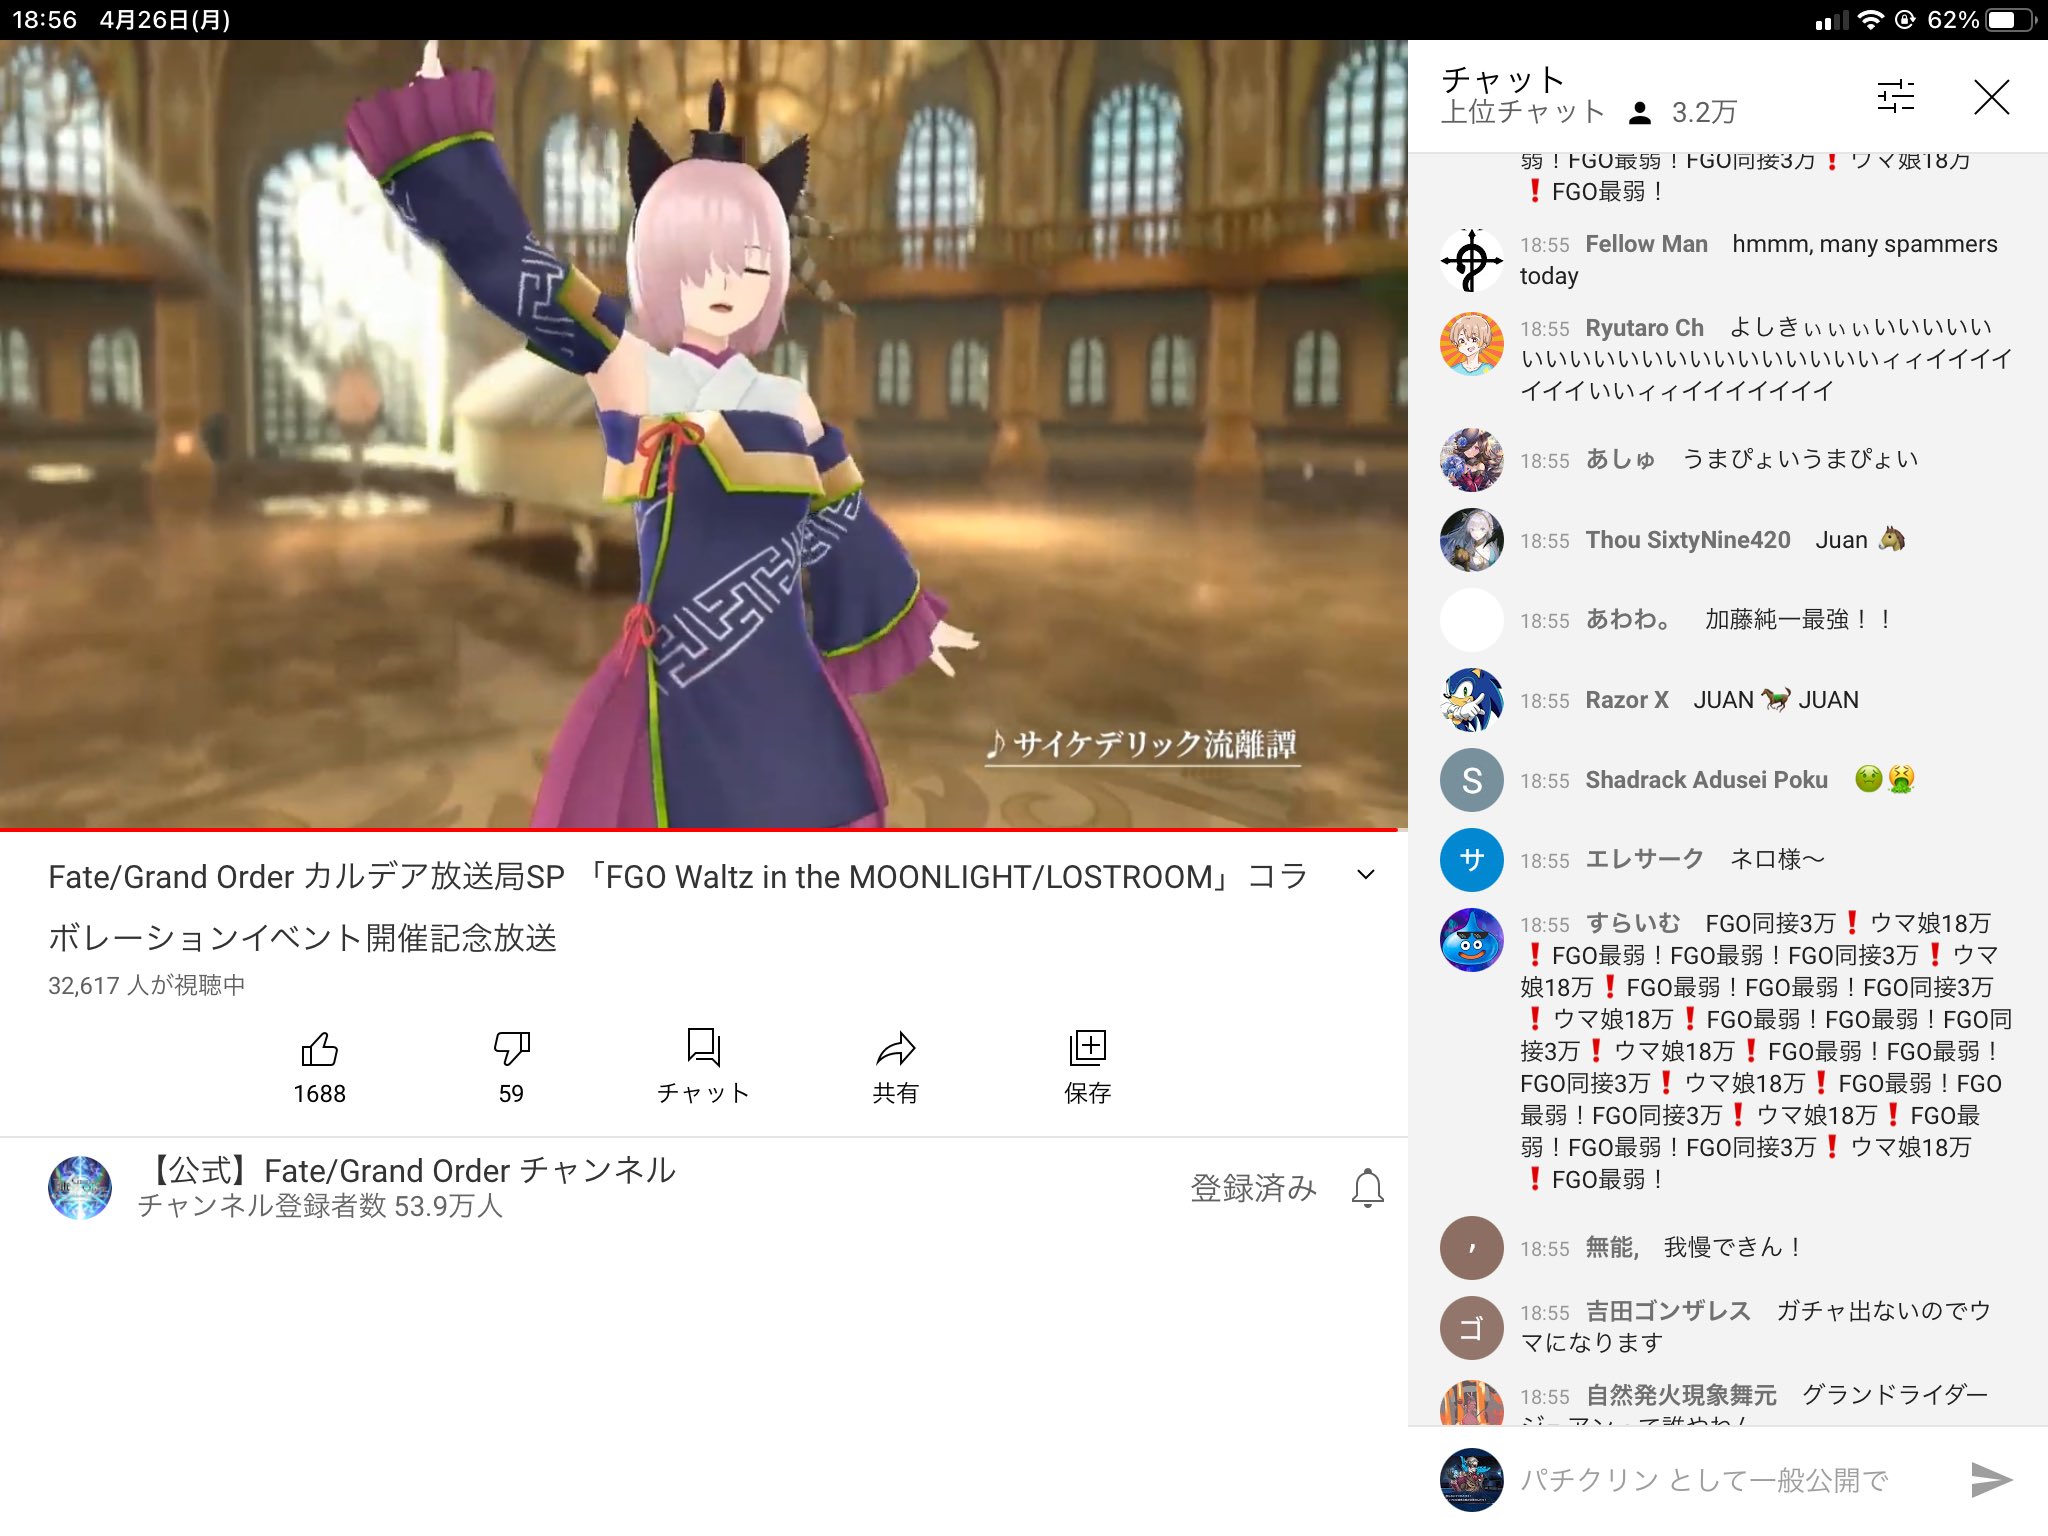Select あわわ。's 加藤純一最強 message
This screenshot has width=2048, height=1536.
point(1798,620)
